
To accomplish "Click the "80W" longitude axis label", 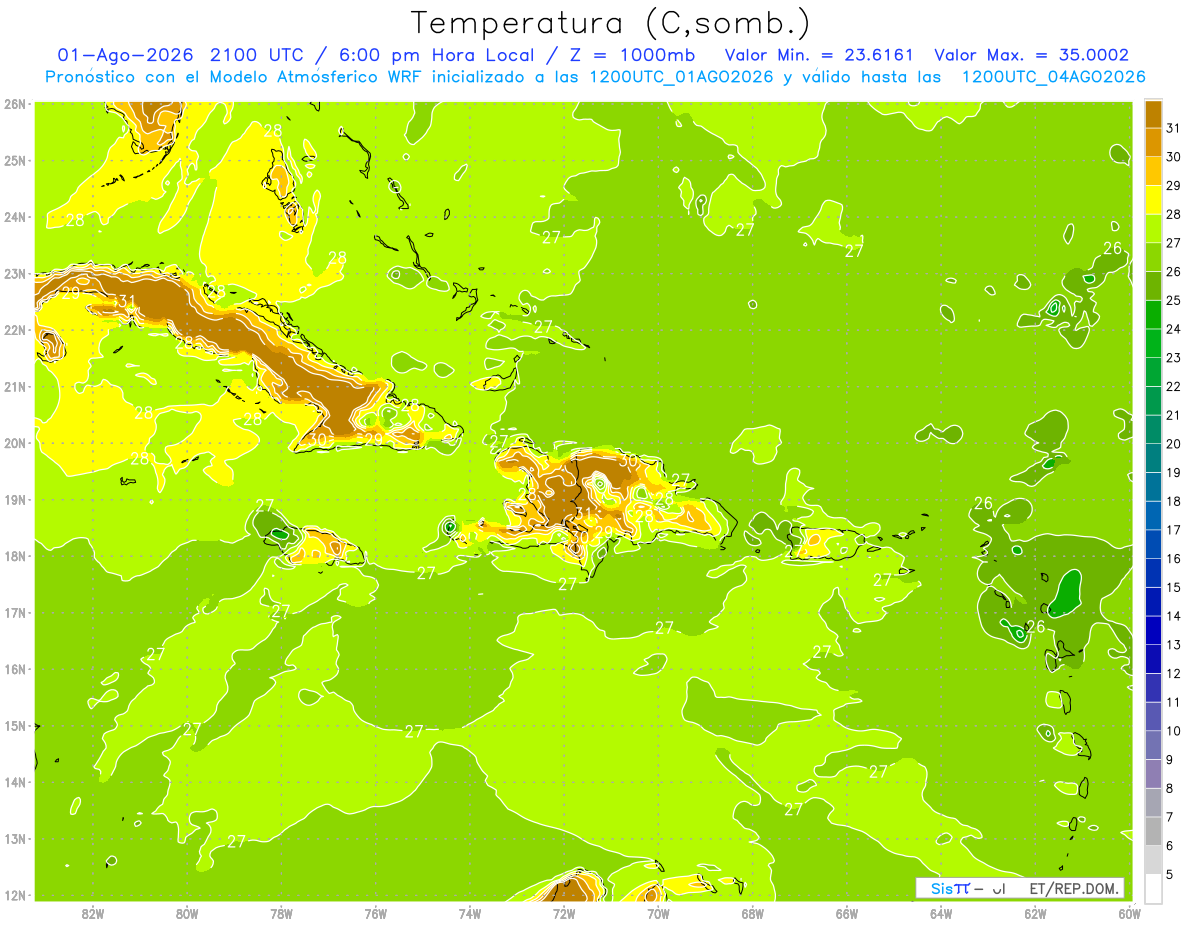I will 186,913.
